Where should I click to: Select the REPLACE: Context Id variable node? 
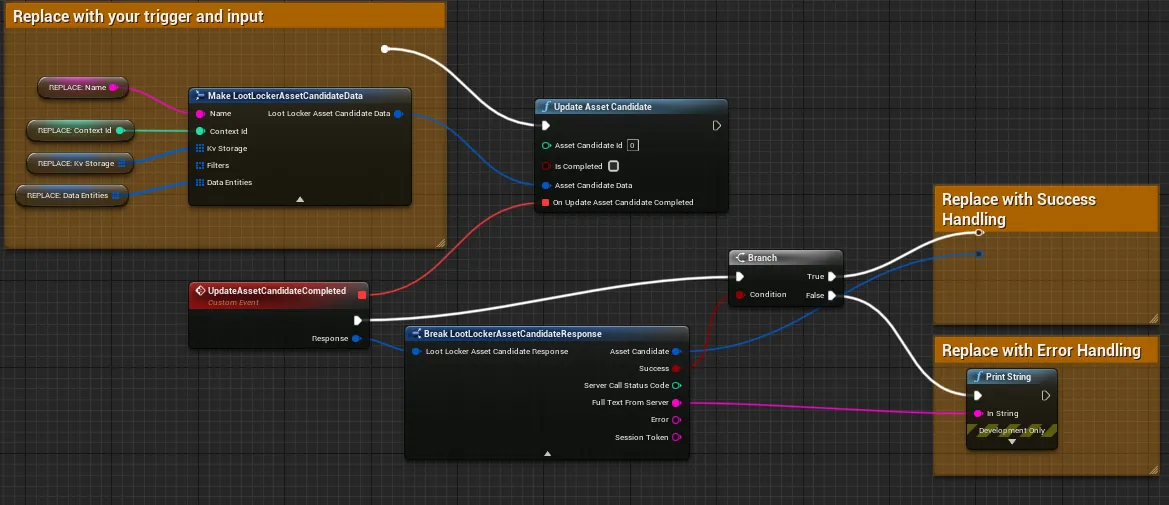pyautogui.click(x=80, y=131)
